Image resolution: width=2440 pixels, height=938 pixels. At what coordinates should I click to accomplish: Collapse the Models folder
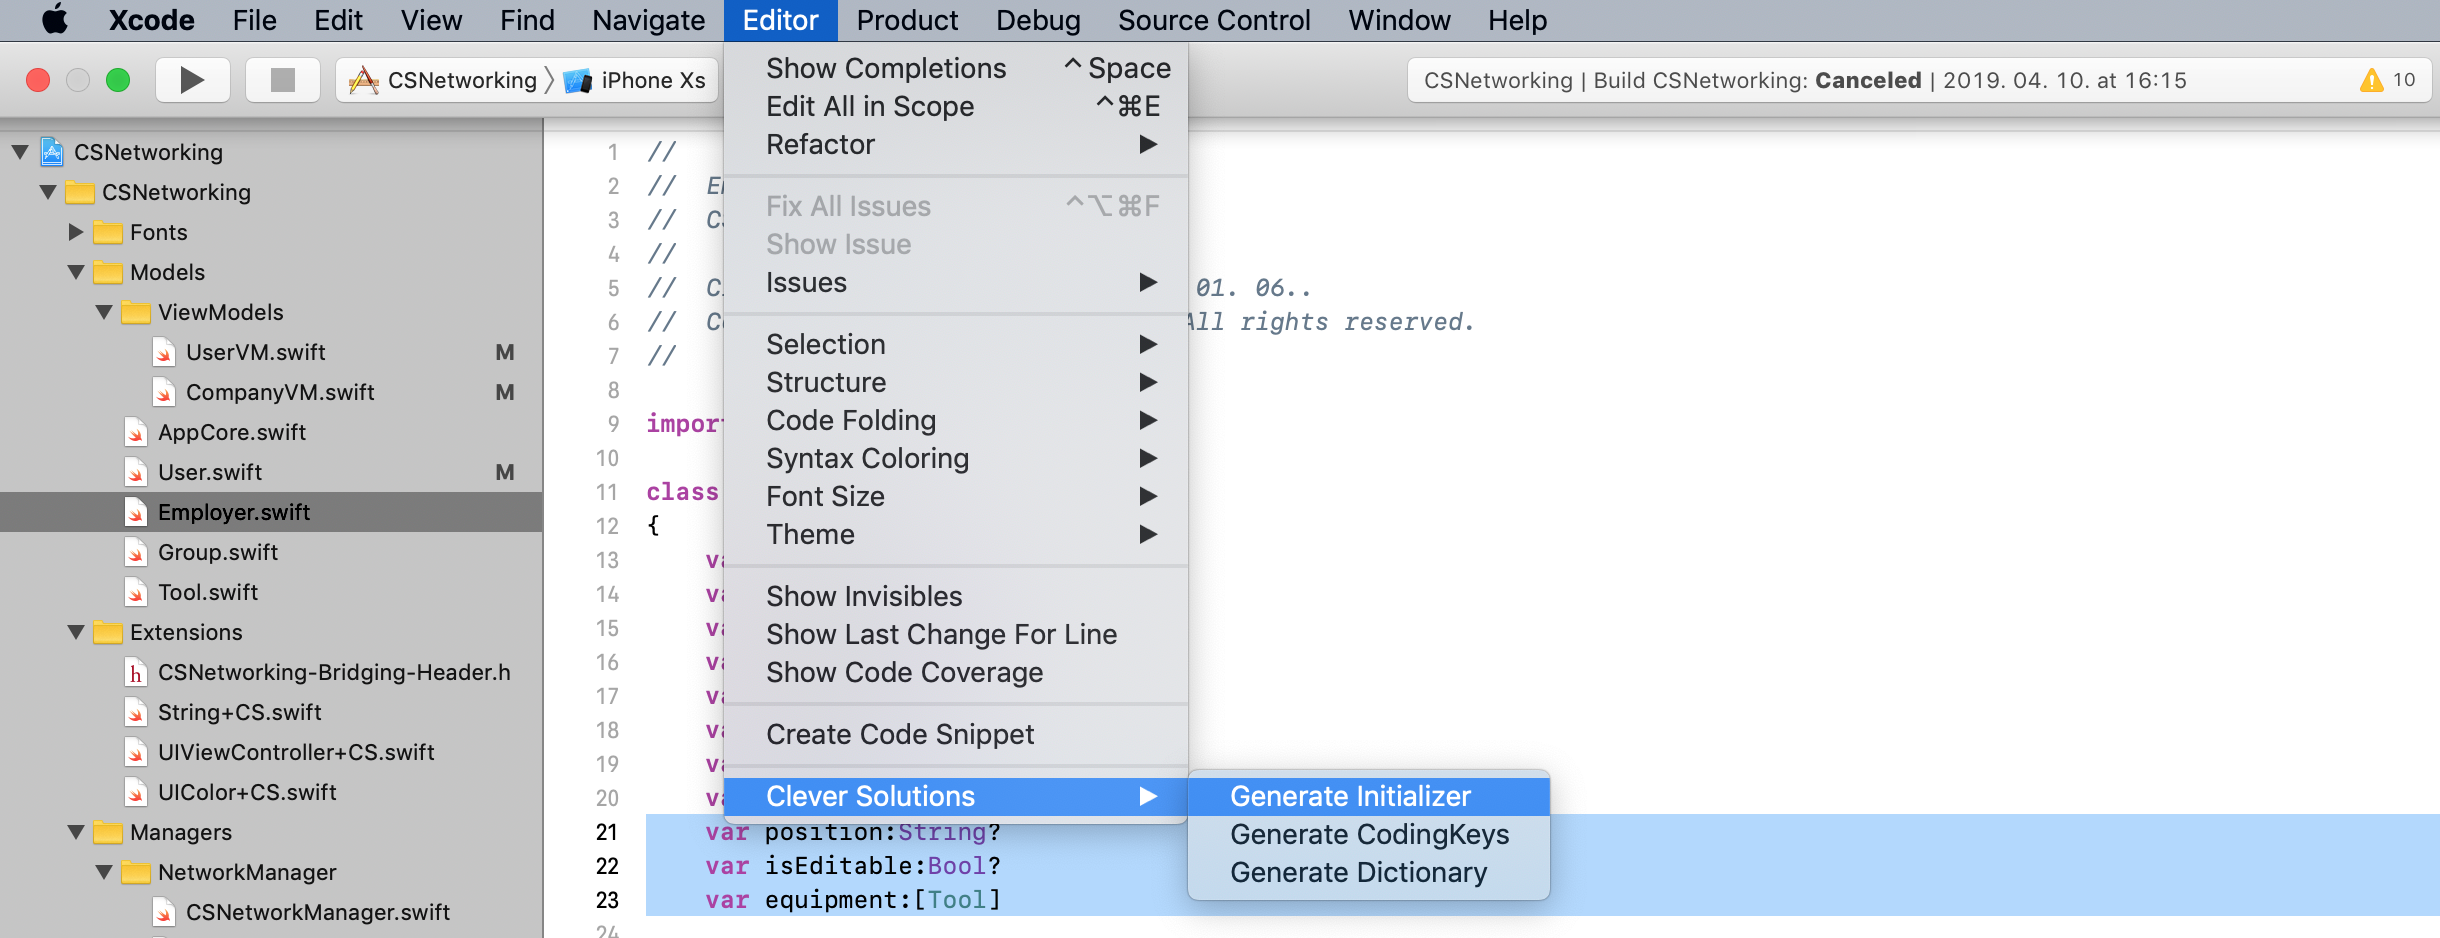point(76,272)
